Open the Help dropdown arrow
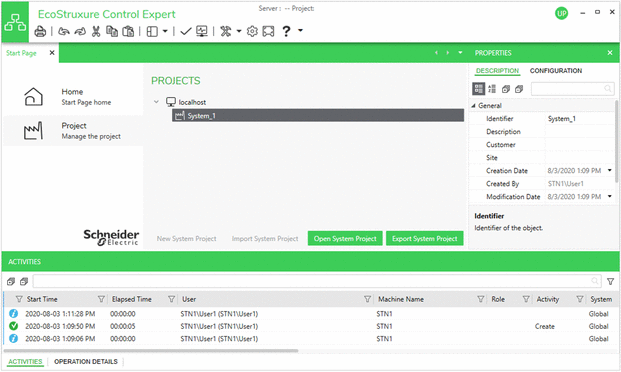This screenshot has height=372, width=621. [301, 30]
